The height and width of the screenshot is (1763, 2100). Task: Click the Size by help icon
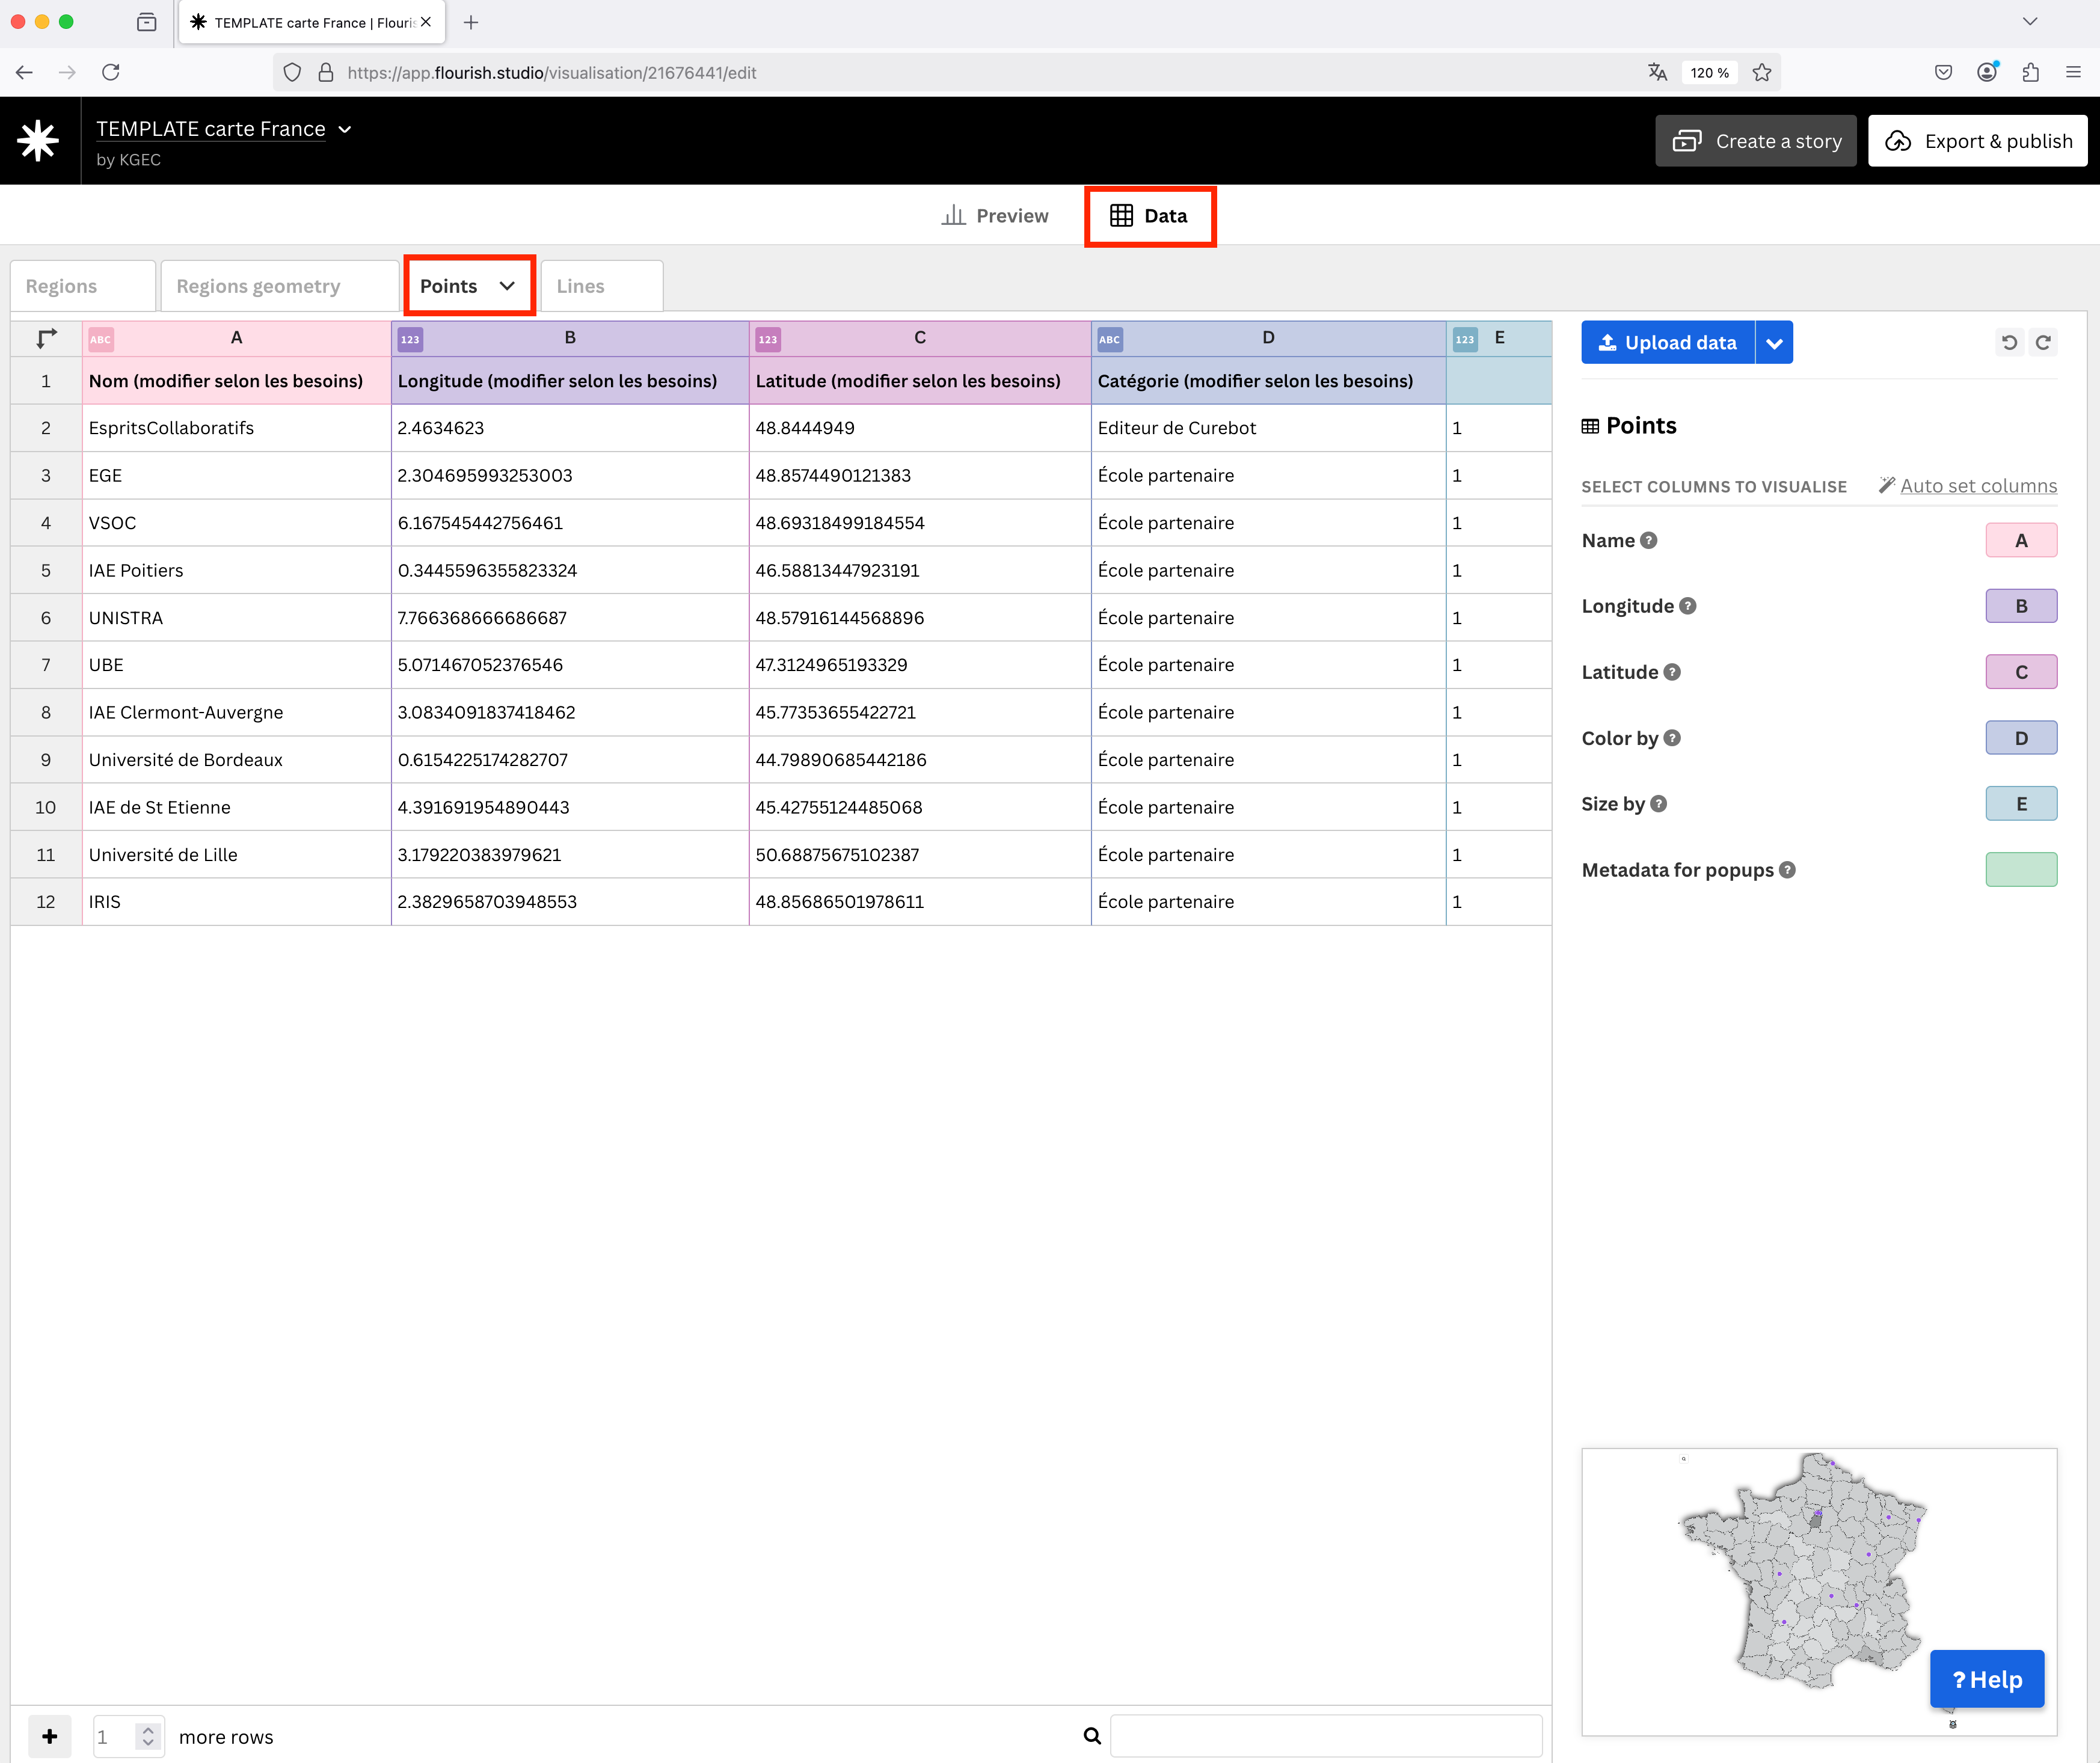click(1658, 804)
